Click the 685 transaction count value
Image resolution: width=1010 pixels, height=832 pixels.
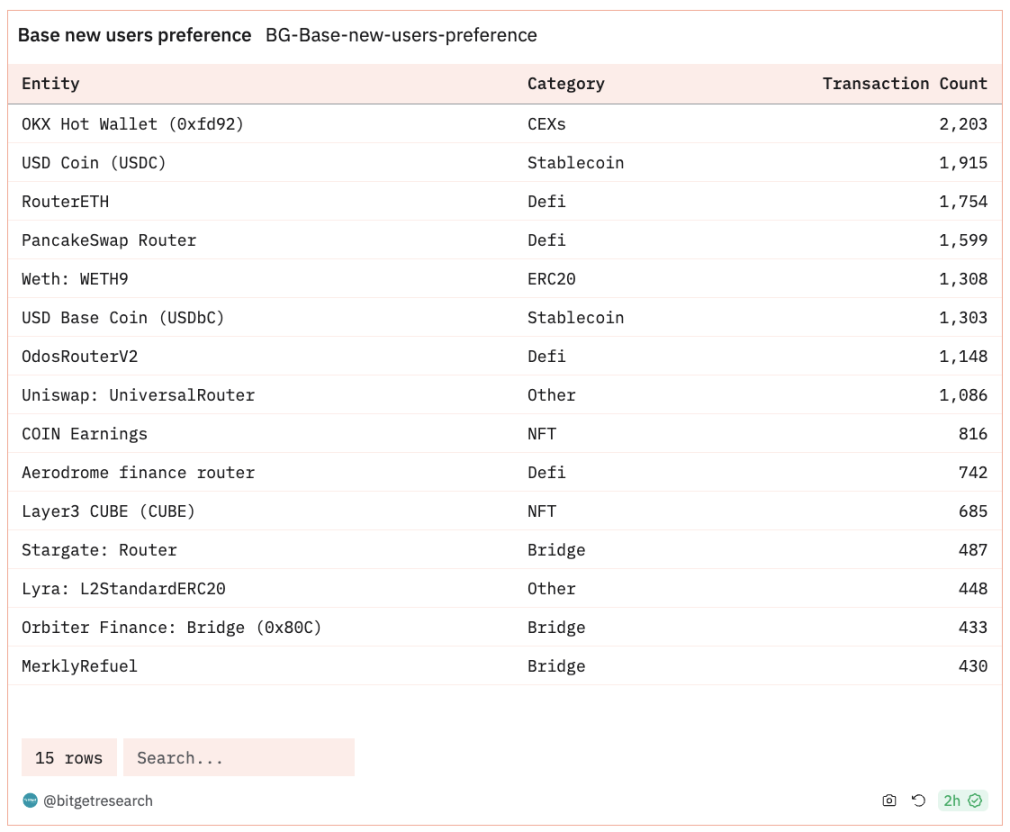tap(973, 511)
